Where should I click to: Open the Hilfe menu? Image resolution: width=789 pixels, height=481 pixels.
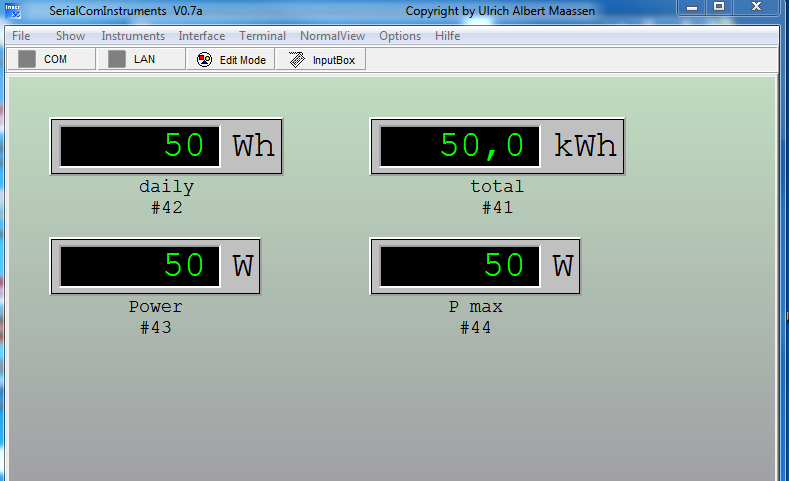447,36
